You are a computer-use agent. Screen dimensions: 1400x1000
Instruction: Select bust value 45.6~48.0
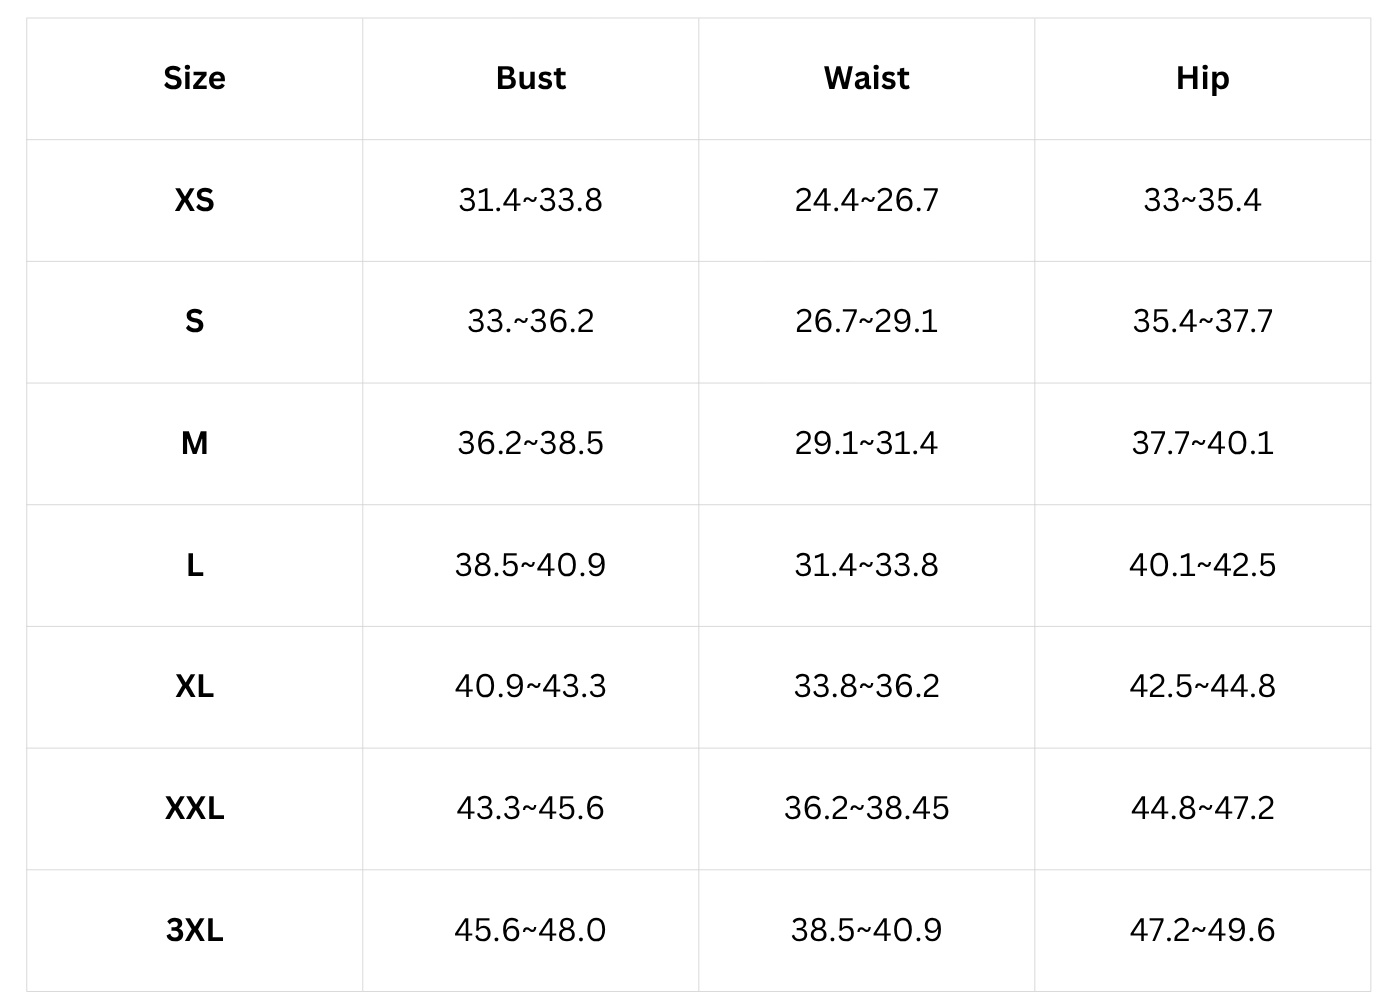pyautogui.click(x=530, y=930)
